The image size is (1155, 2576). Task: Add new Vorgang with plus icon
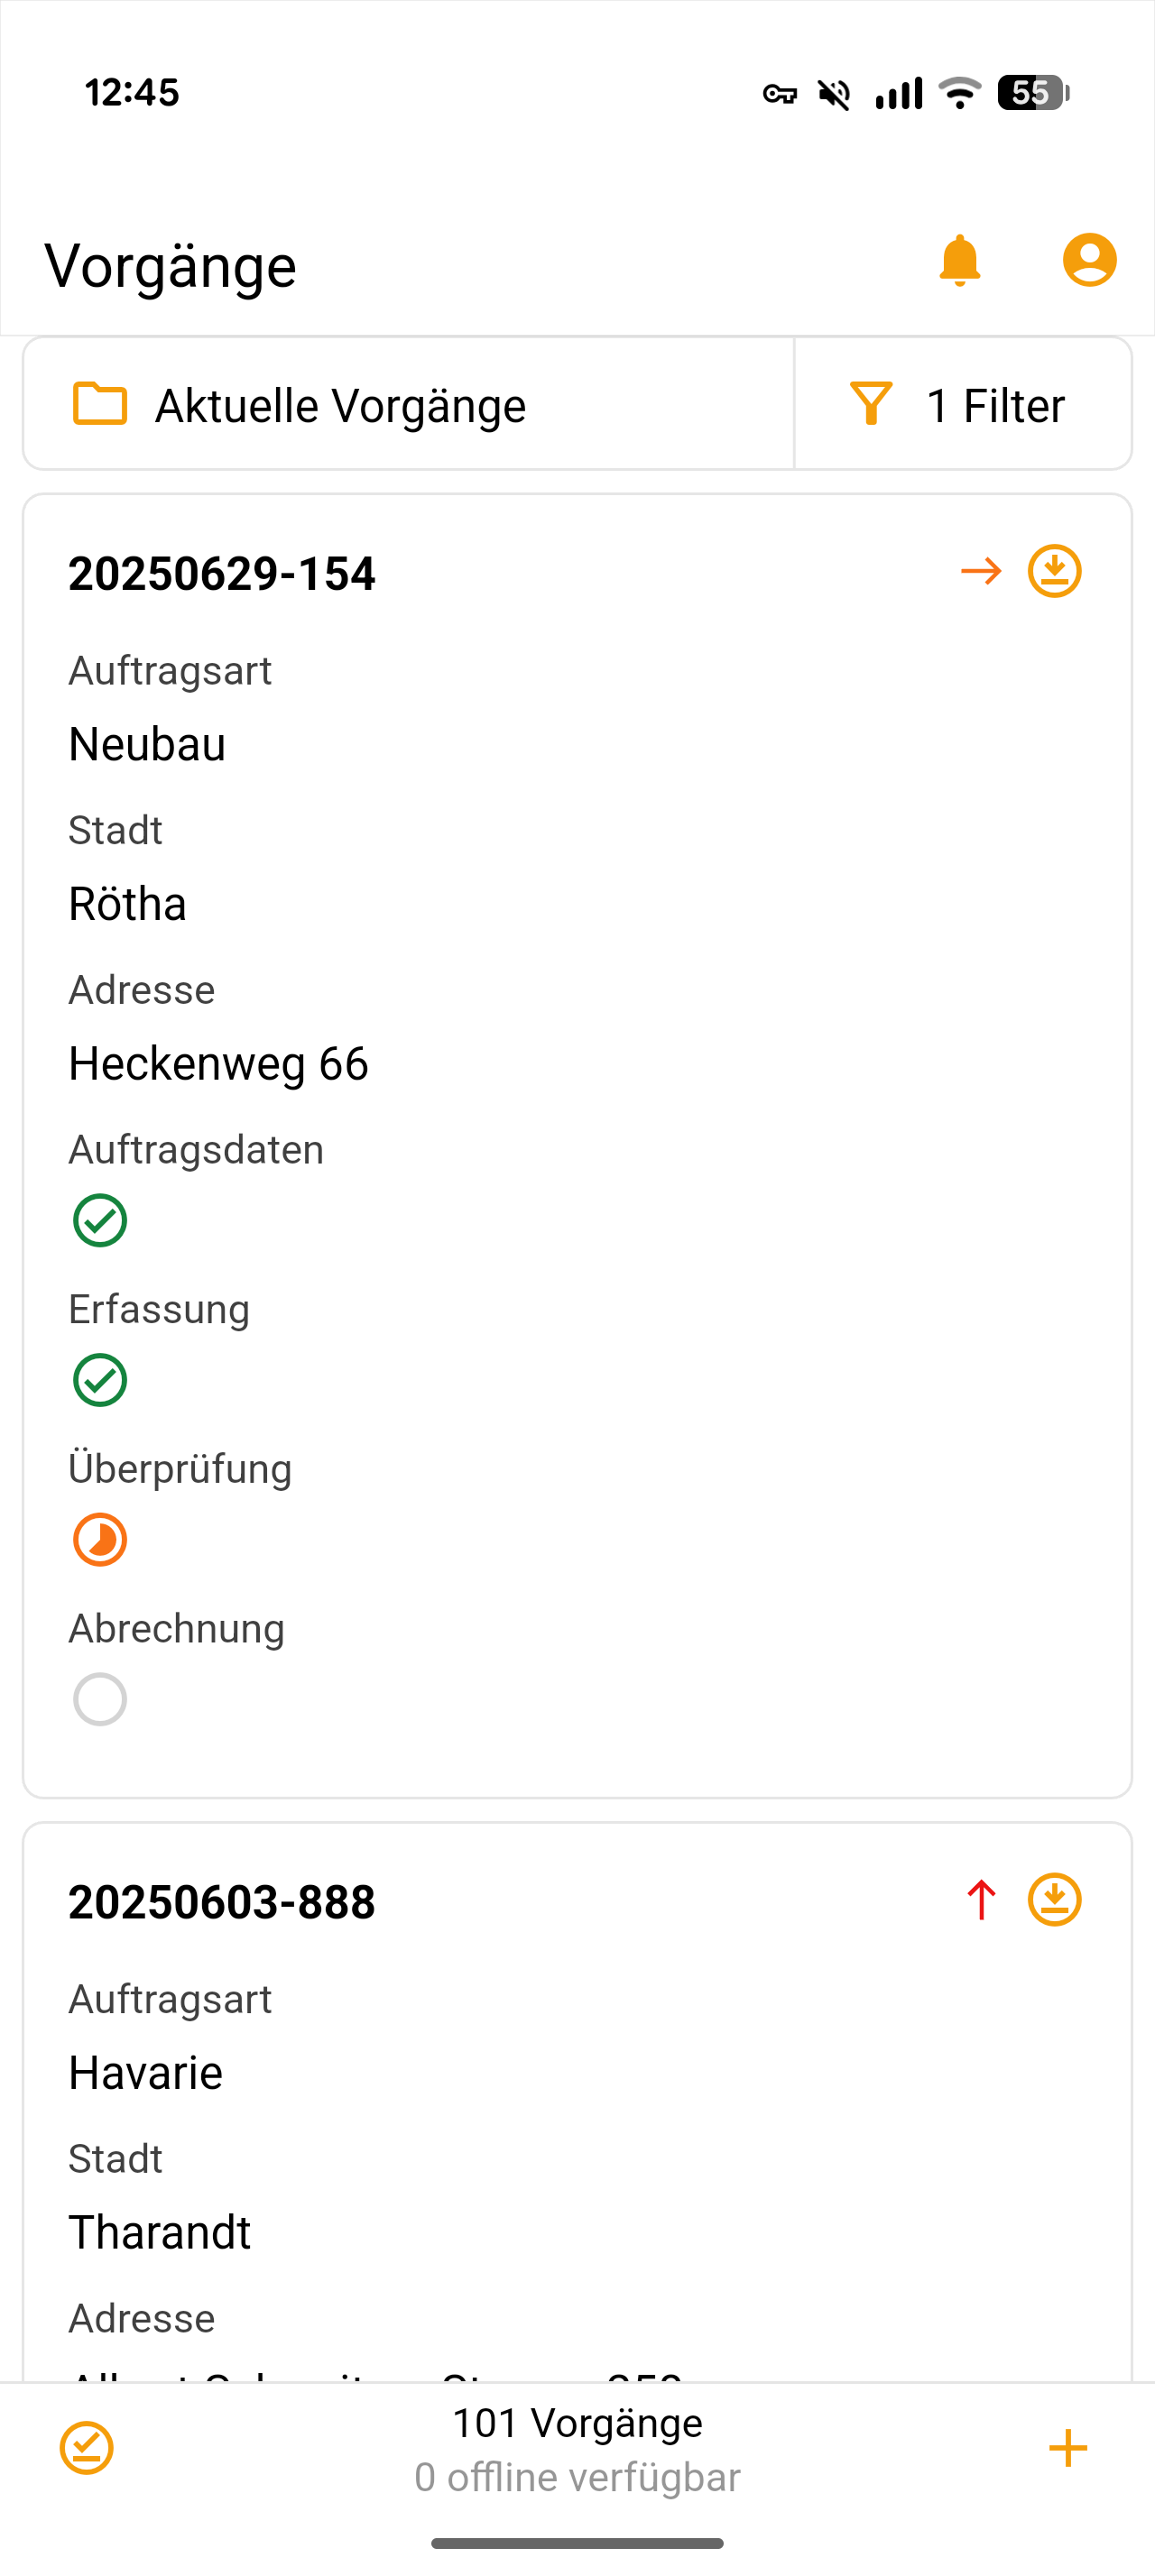tap(1067, 2448)
